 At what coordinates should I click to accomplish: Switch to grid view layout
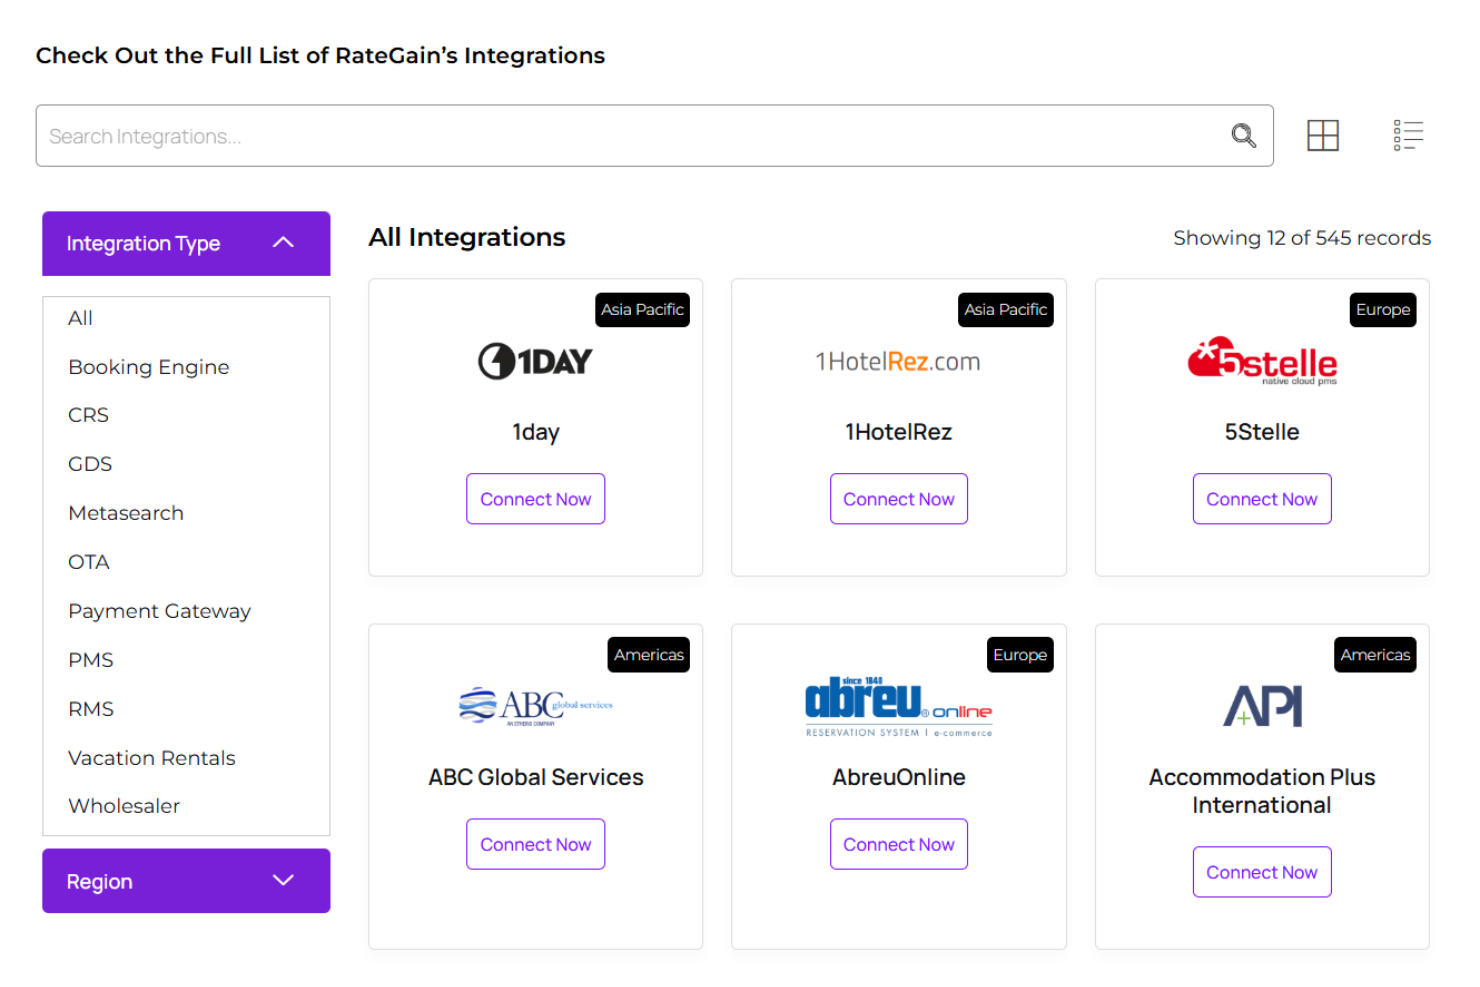coord(1322,135)
